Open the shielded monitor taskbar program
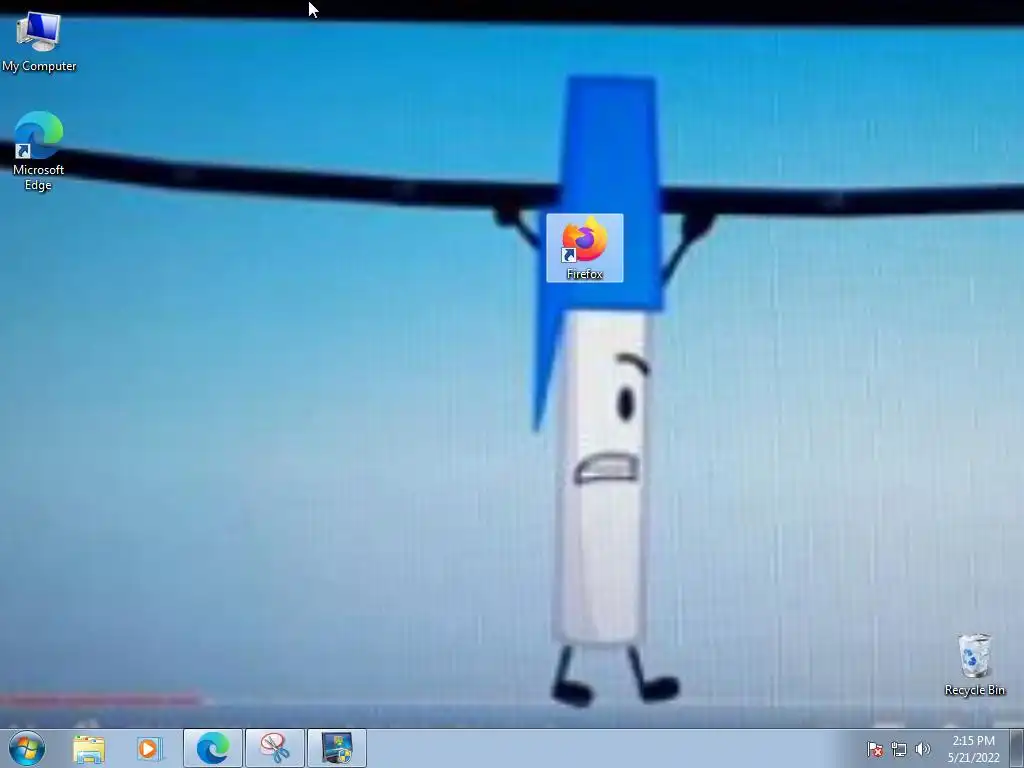Screen dimensions: 1024x768 pos(337,748)
